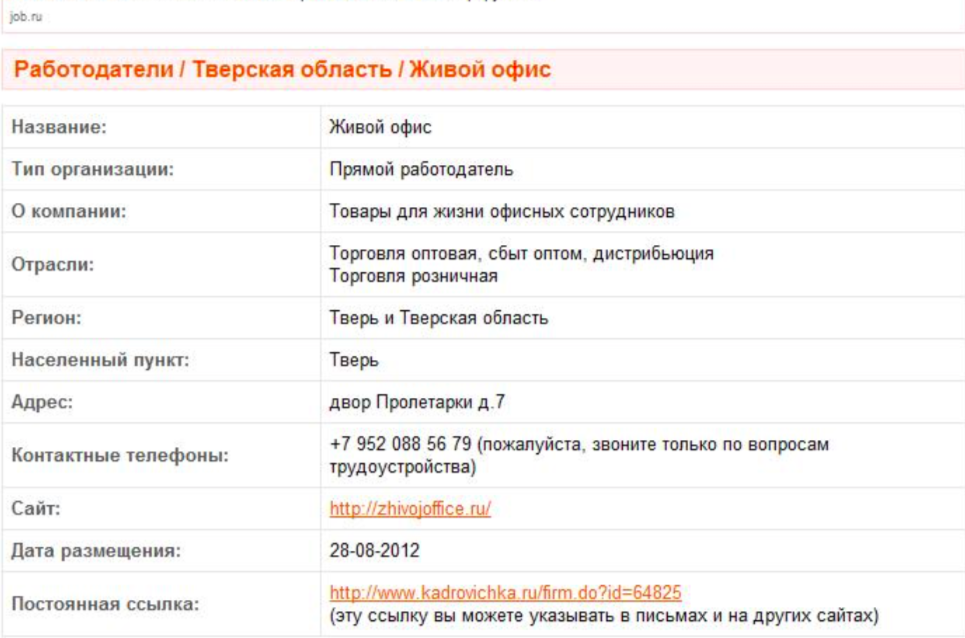Select 'Торговля оптовая, сбыт оптом, дистрибьюция' line
This screenshot has width=965, height=638.
[x=521, y=253]
